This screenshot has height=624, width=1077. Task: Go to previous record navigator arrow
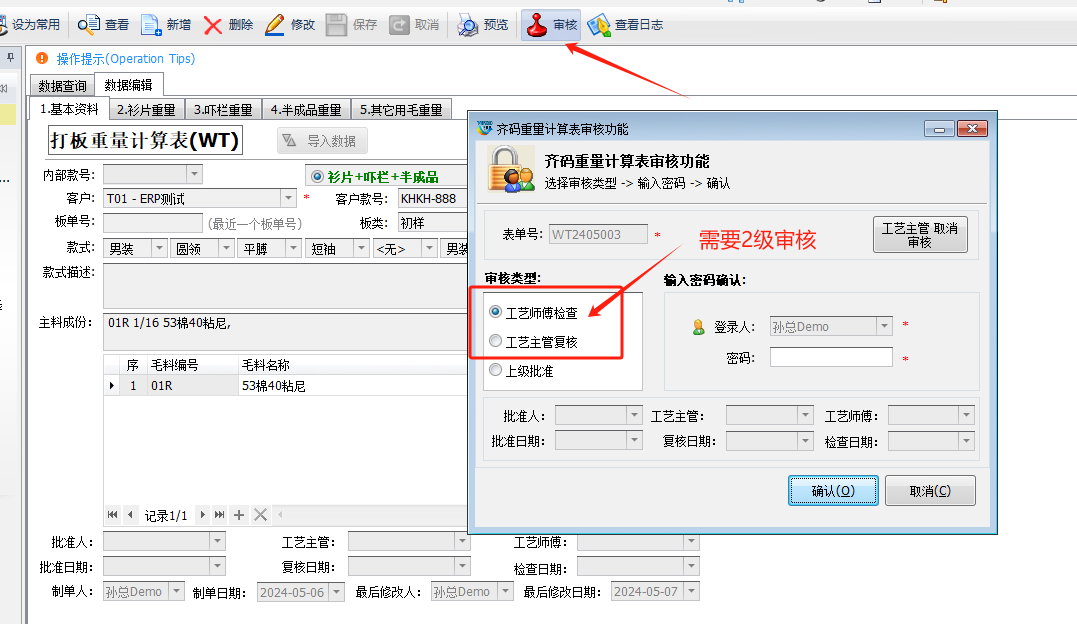click(x=131, y=515)
